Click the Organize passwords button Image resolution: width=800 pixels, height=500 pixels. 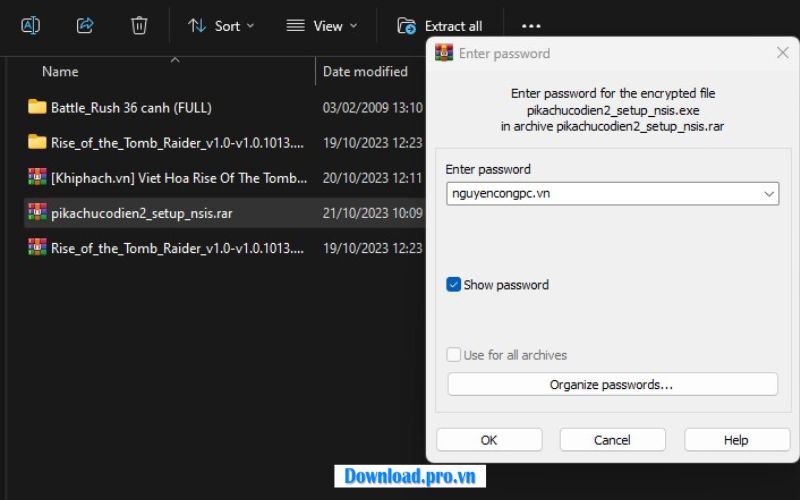pos(612,384)
